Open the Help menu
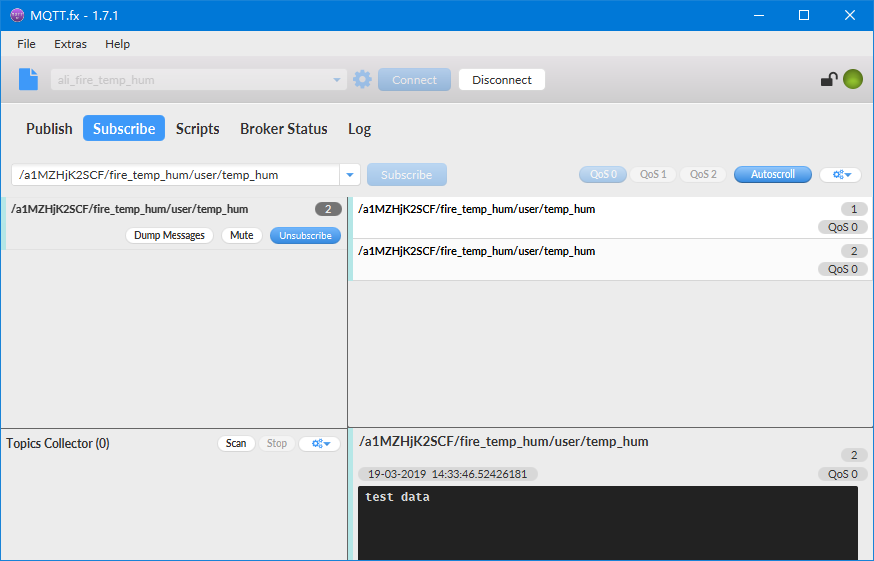Image resolution: width=874 pixels, height=561 pixels. pyautogui.click(x=118, y=44)
